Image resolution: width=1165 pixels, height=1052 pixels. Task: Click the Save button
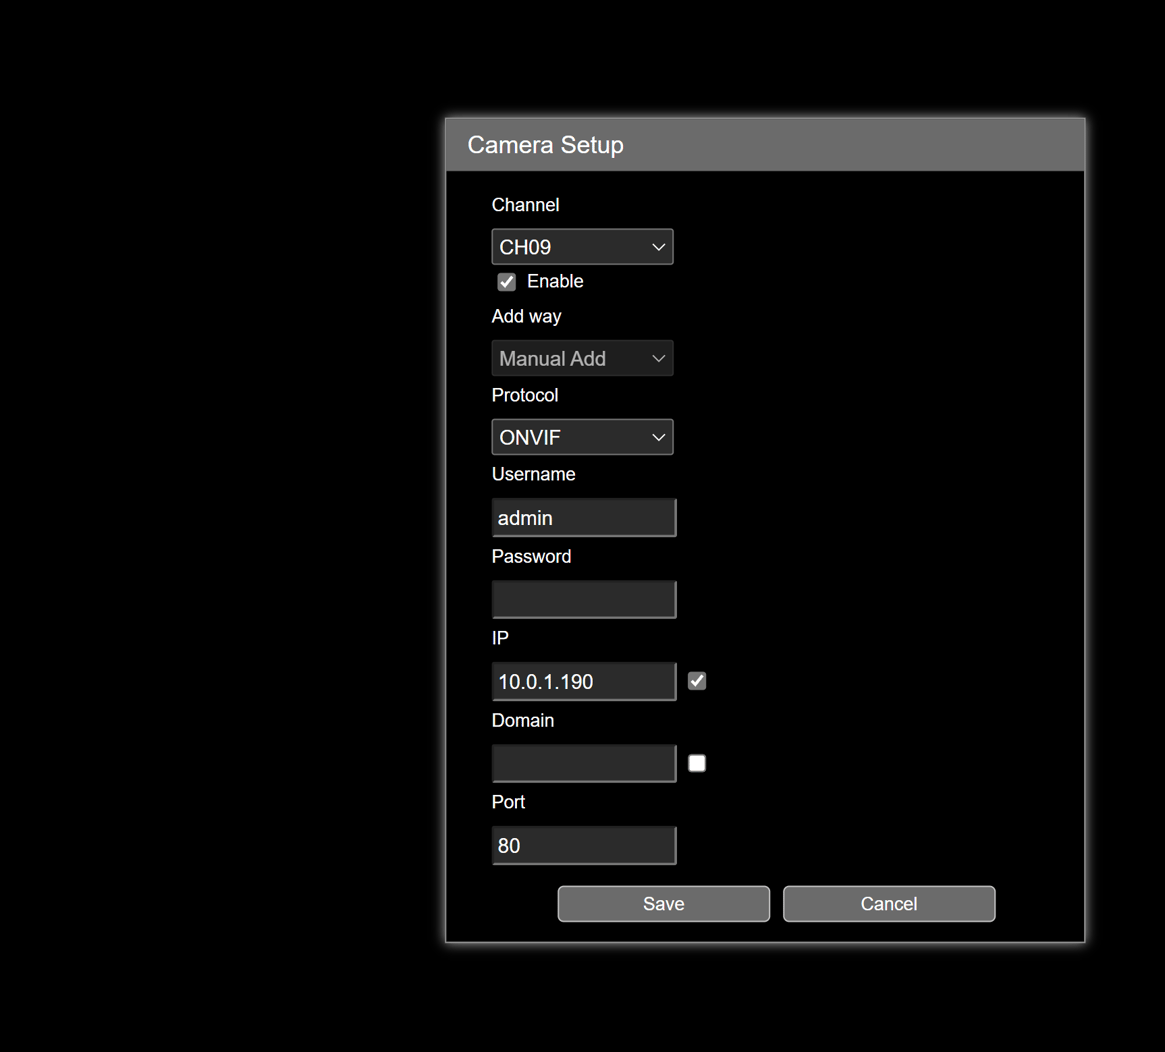pos(663,903)
